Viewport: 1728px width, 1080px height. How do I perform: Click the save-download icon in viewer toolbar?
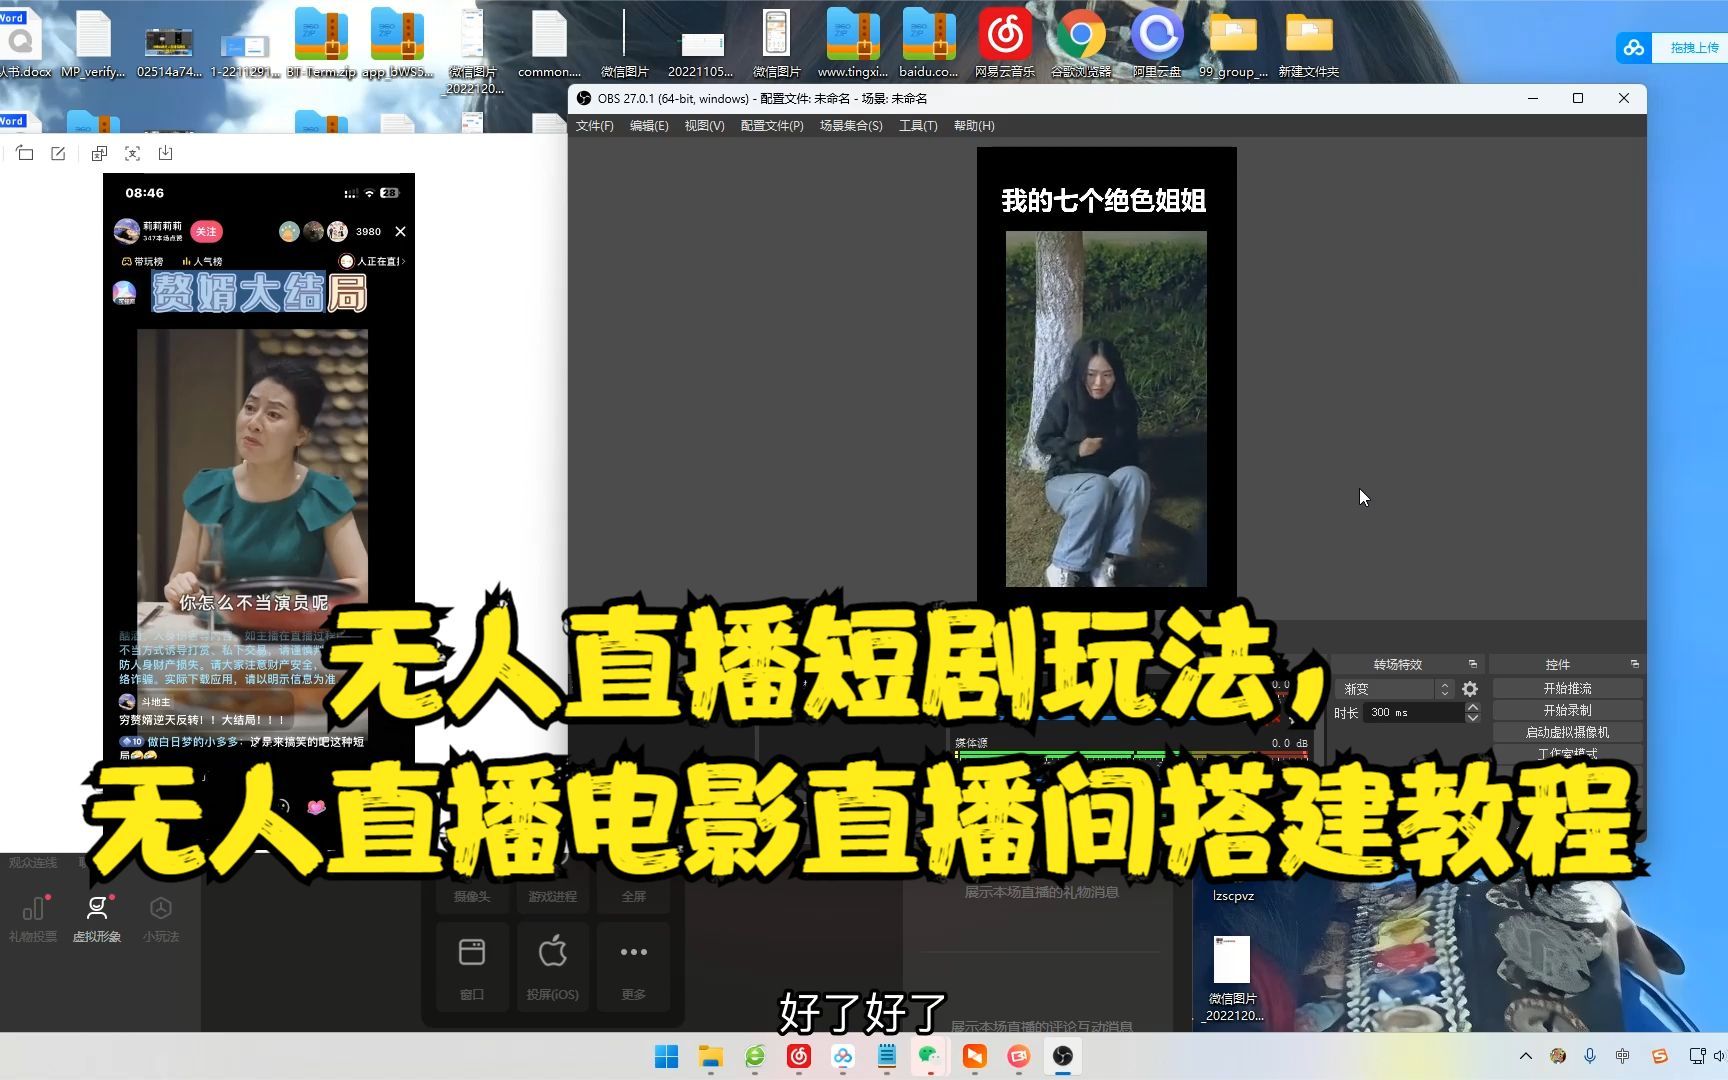click(166, 153)
